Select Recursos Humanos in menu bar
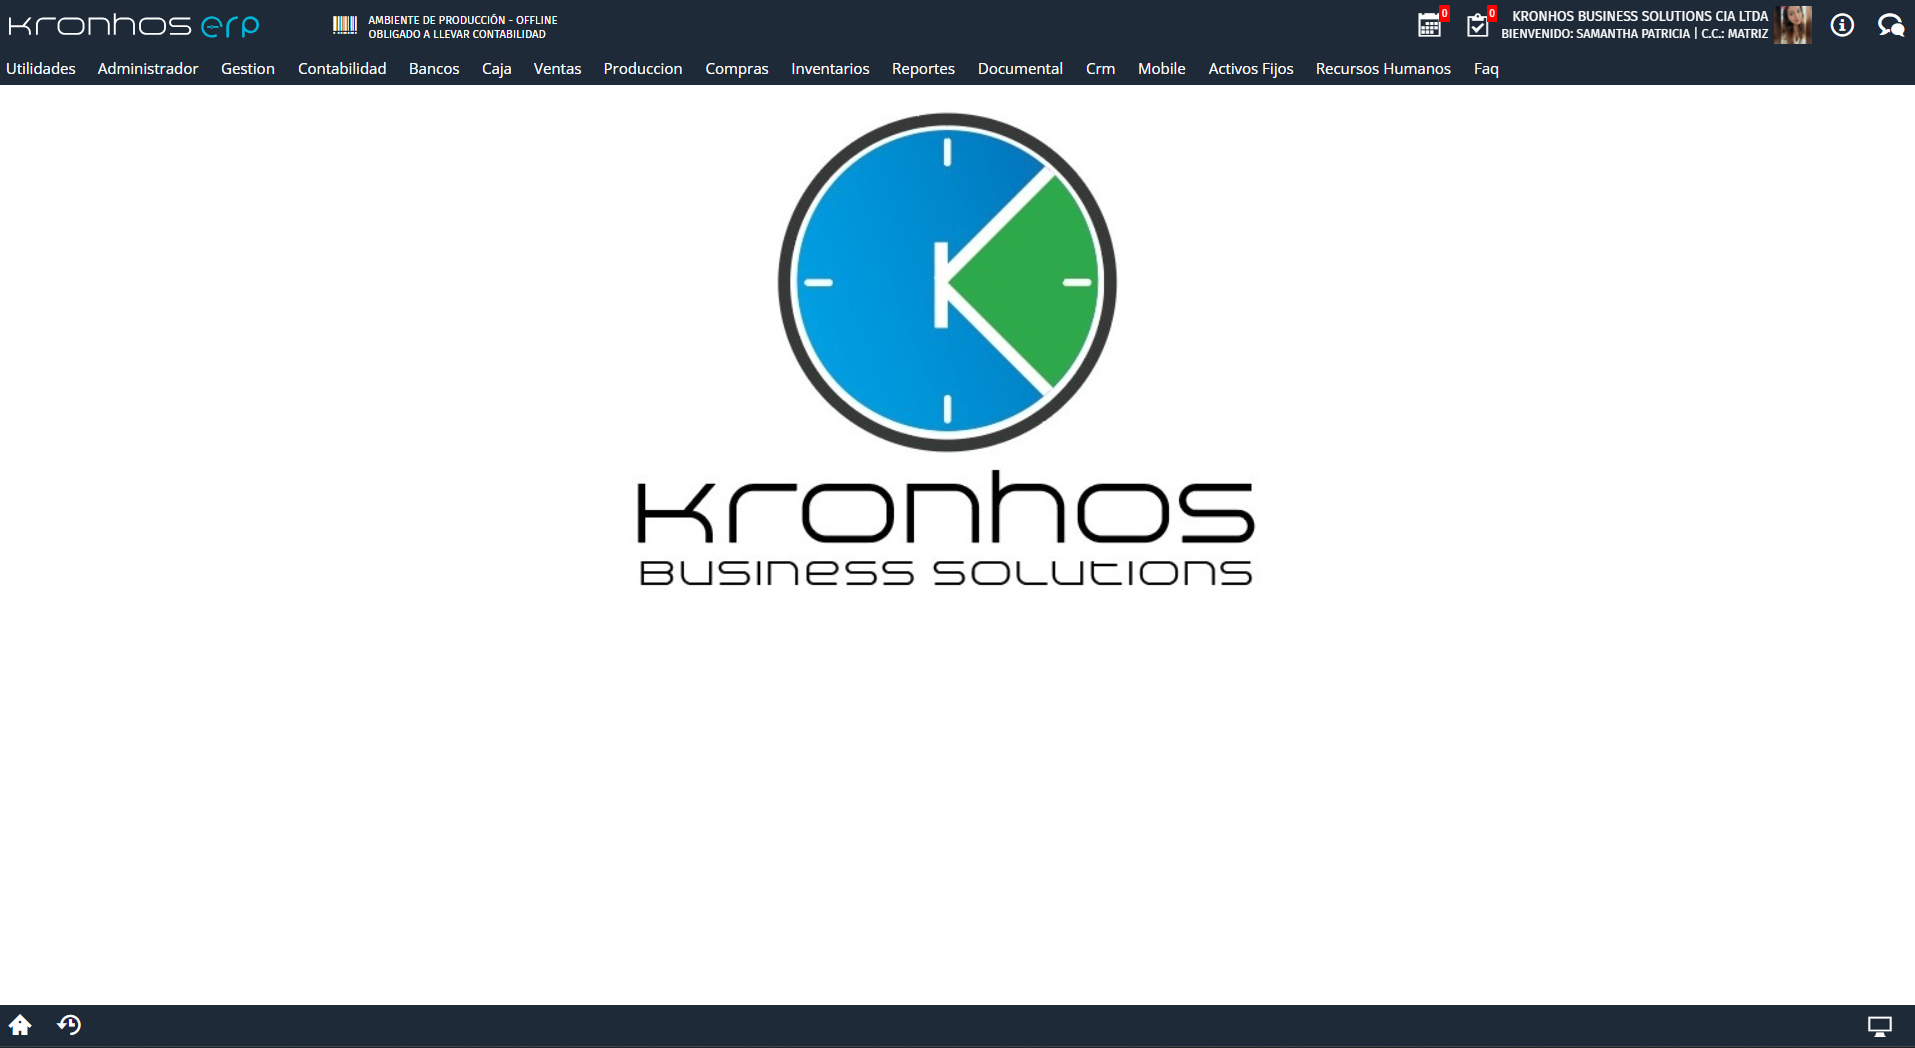The width and height of the screenshot is (1915, 1048). (x=1383, y=68)
